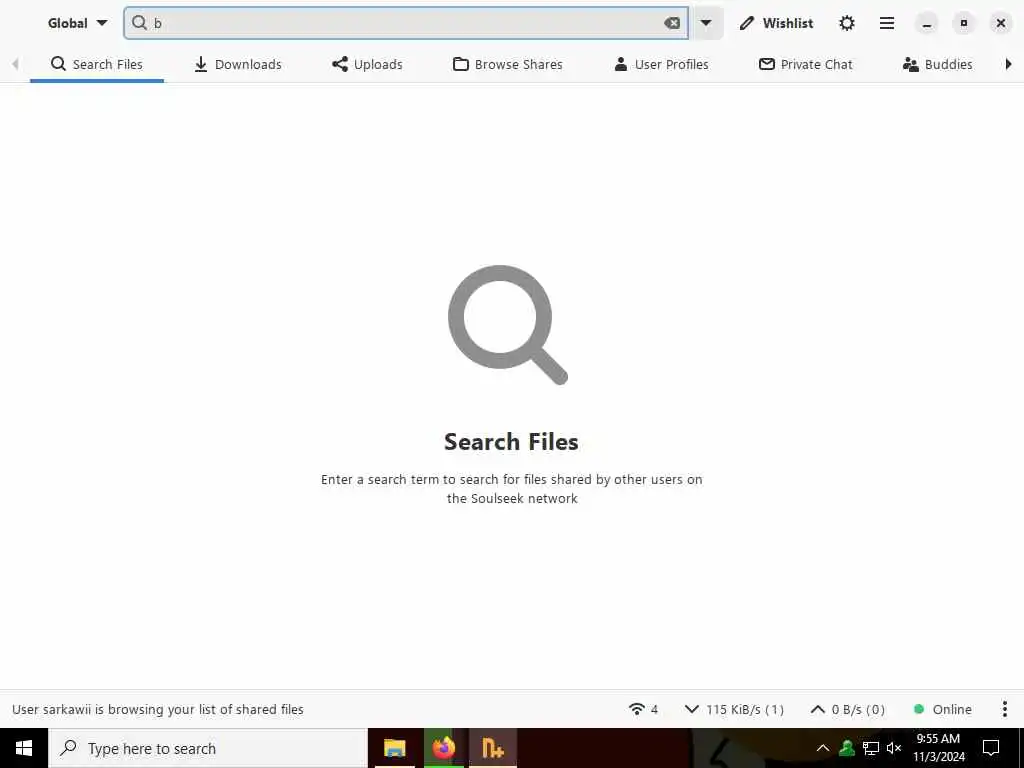This screenshot has width=1024, height=768.
Task: Click the green user tray icon
Action: coord(847,748)
